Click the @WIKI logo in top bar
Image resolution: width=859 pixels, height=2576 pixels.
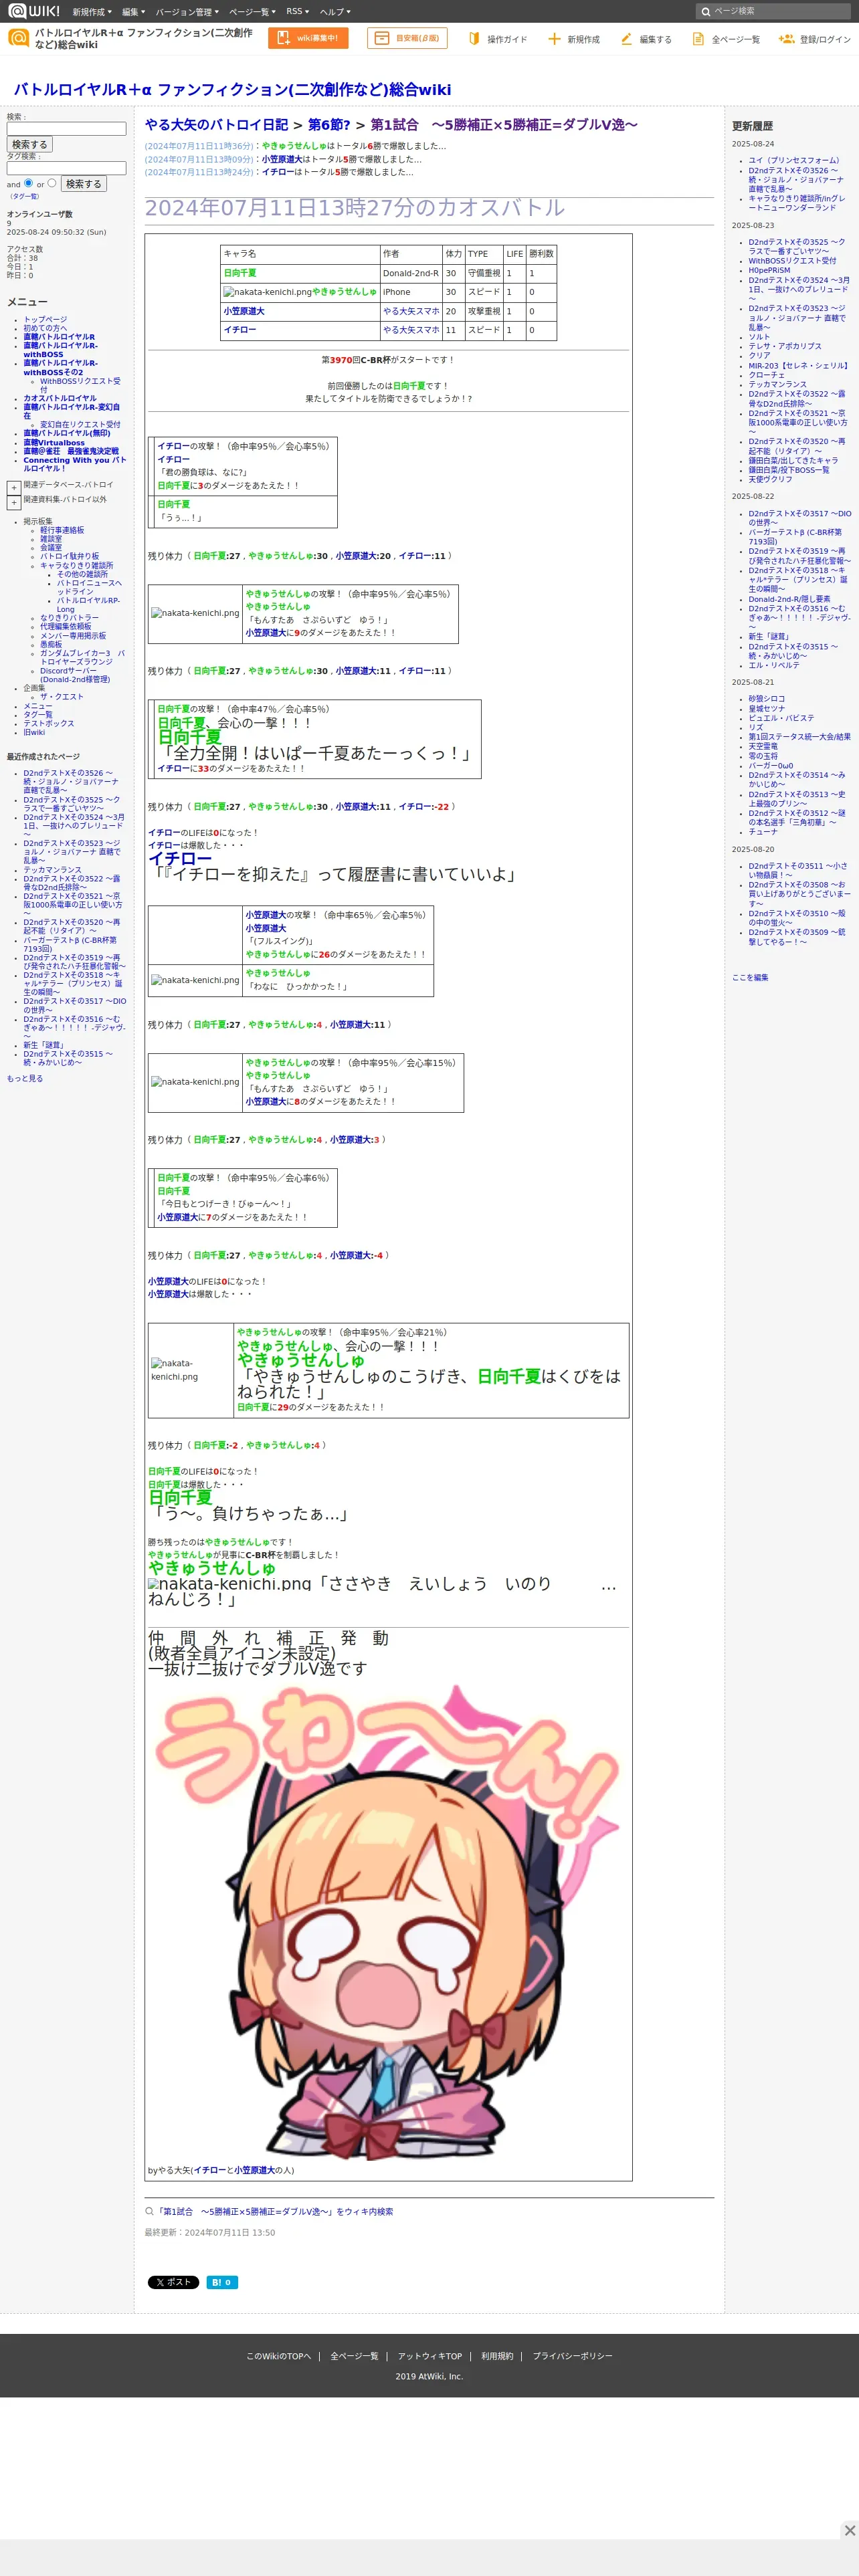coord(33,11)
